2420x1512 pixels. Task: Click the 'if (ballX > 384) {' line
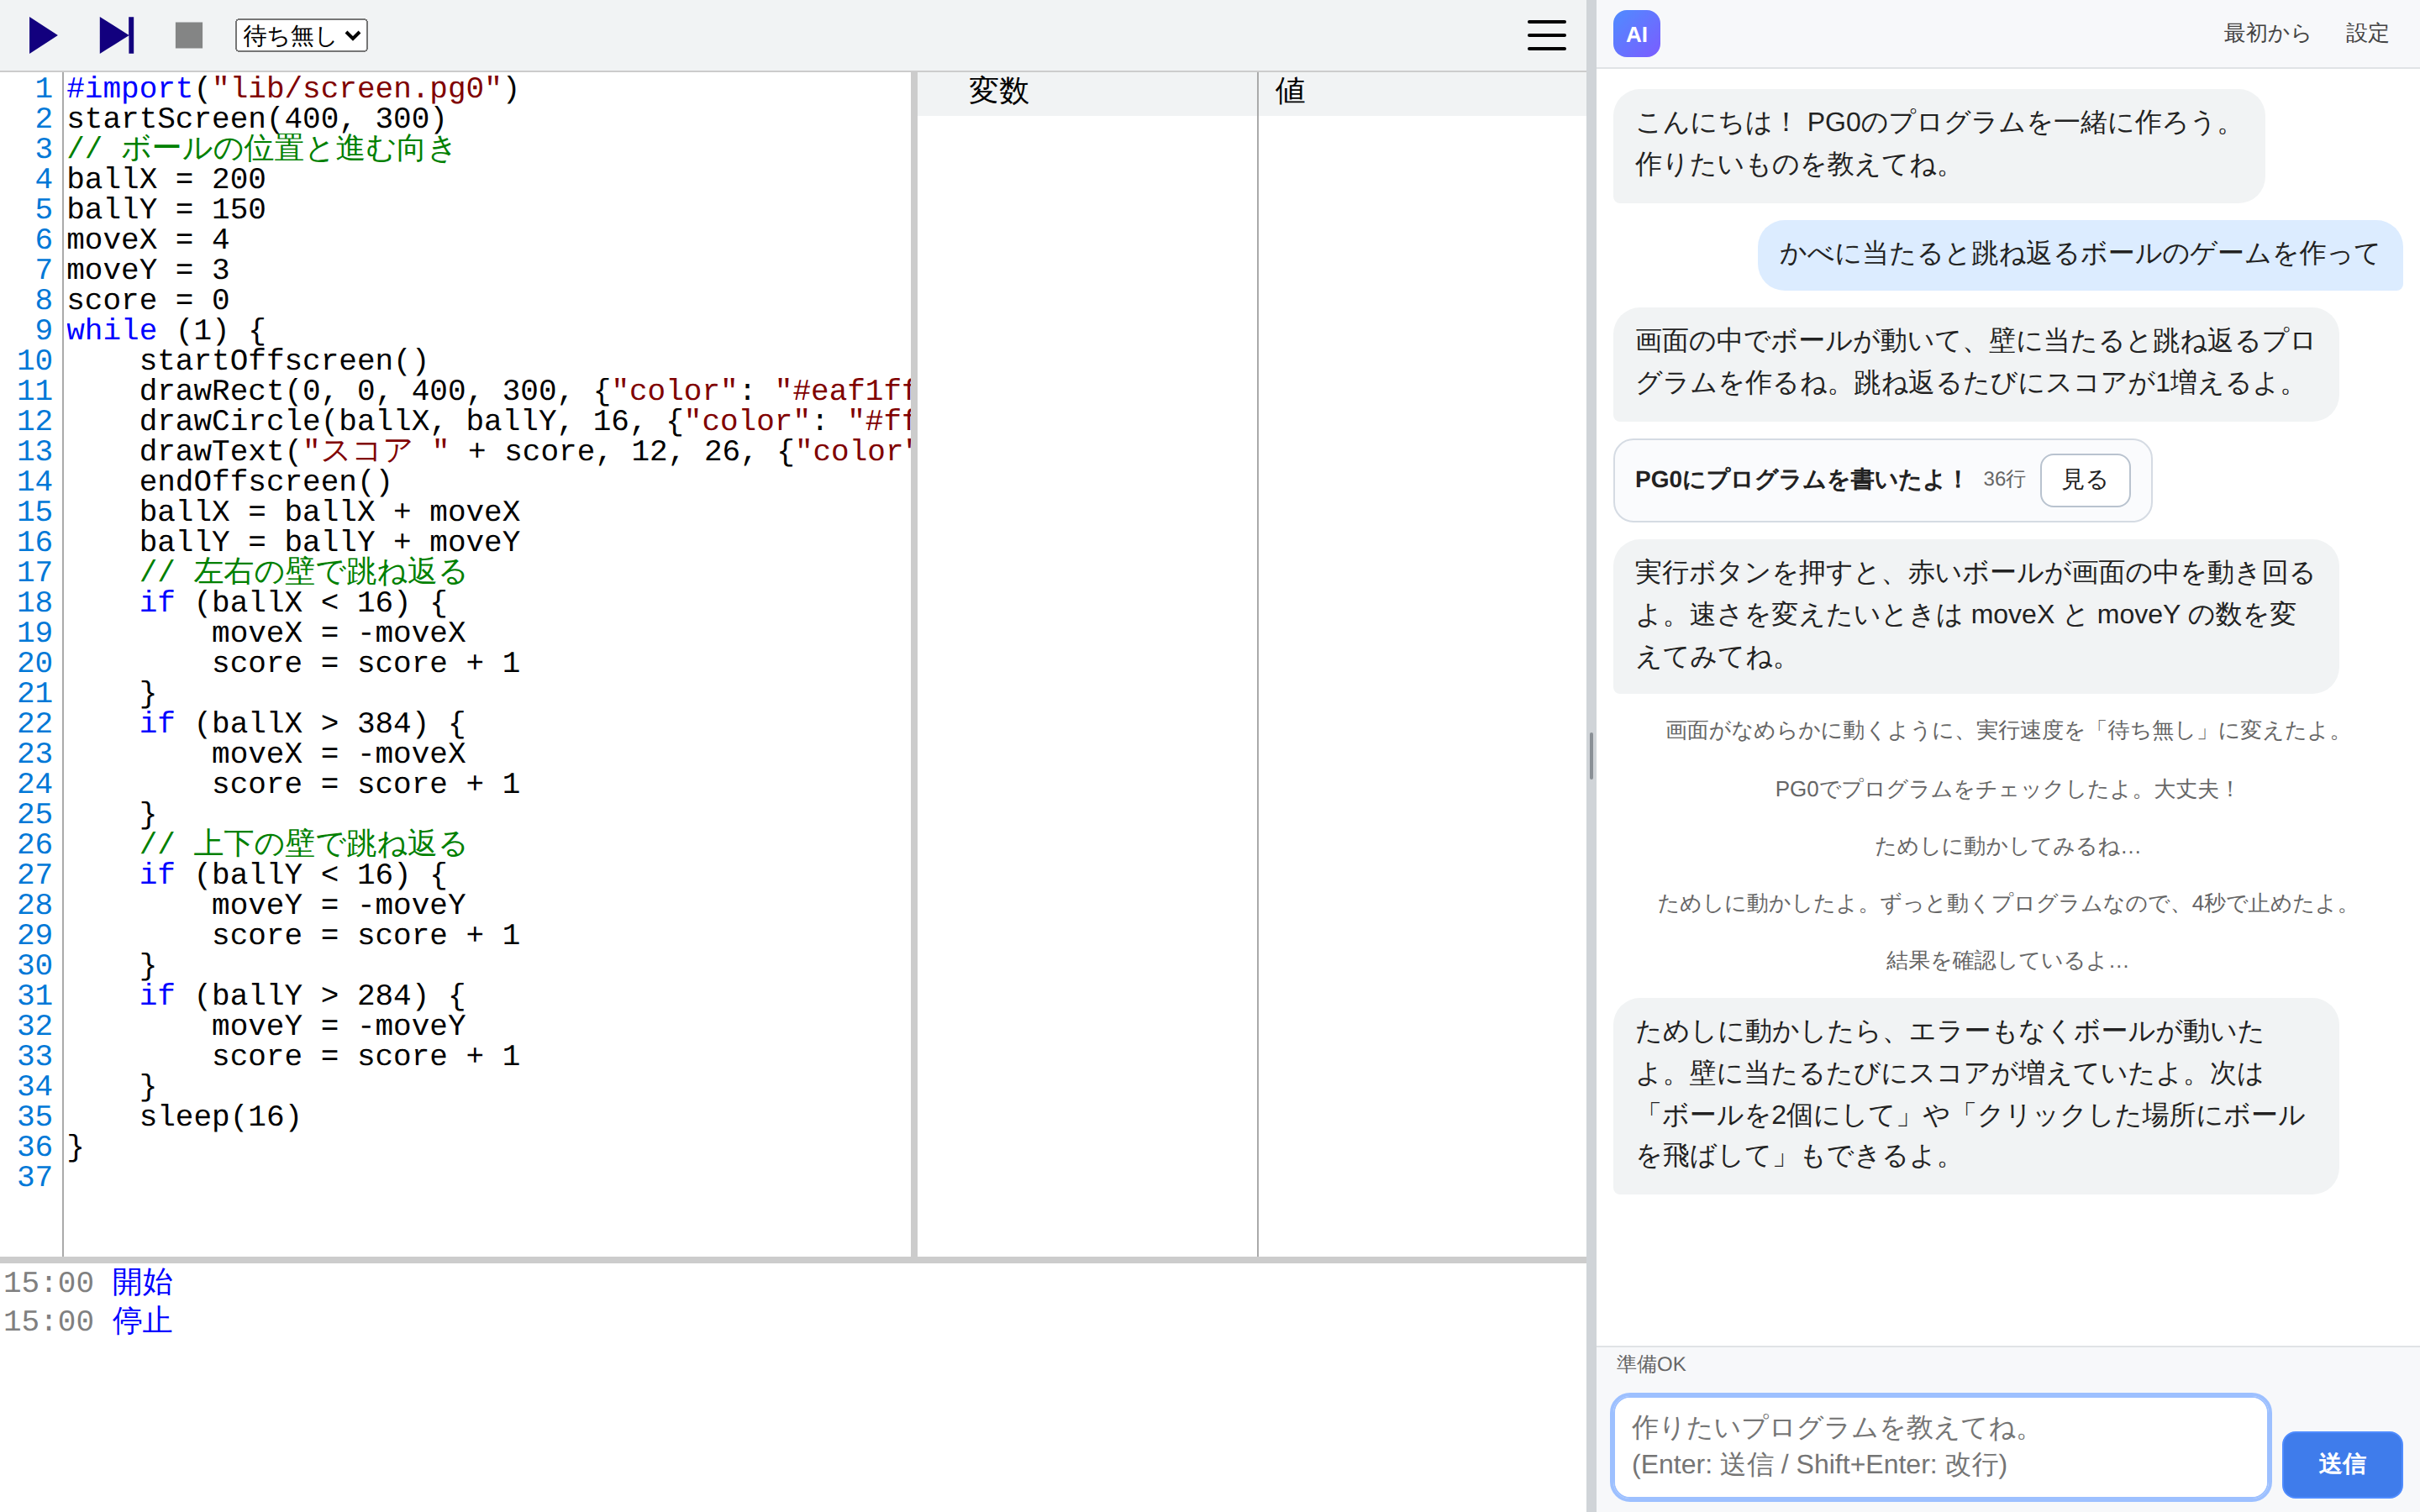302,723
